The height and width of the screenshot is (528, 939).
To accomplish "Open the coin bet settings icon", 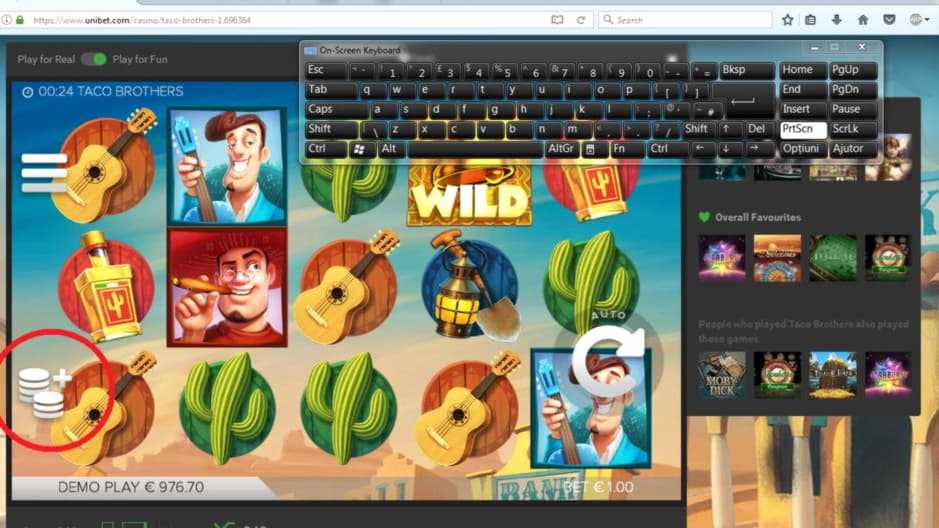I will pos(44,392).
